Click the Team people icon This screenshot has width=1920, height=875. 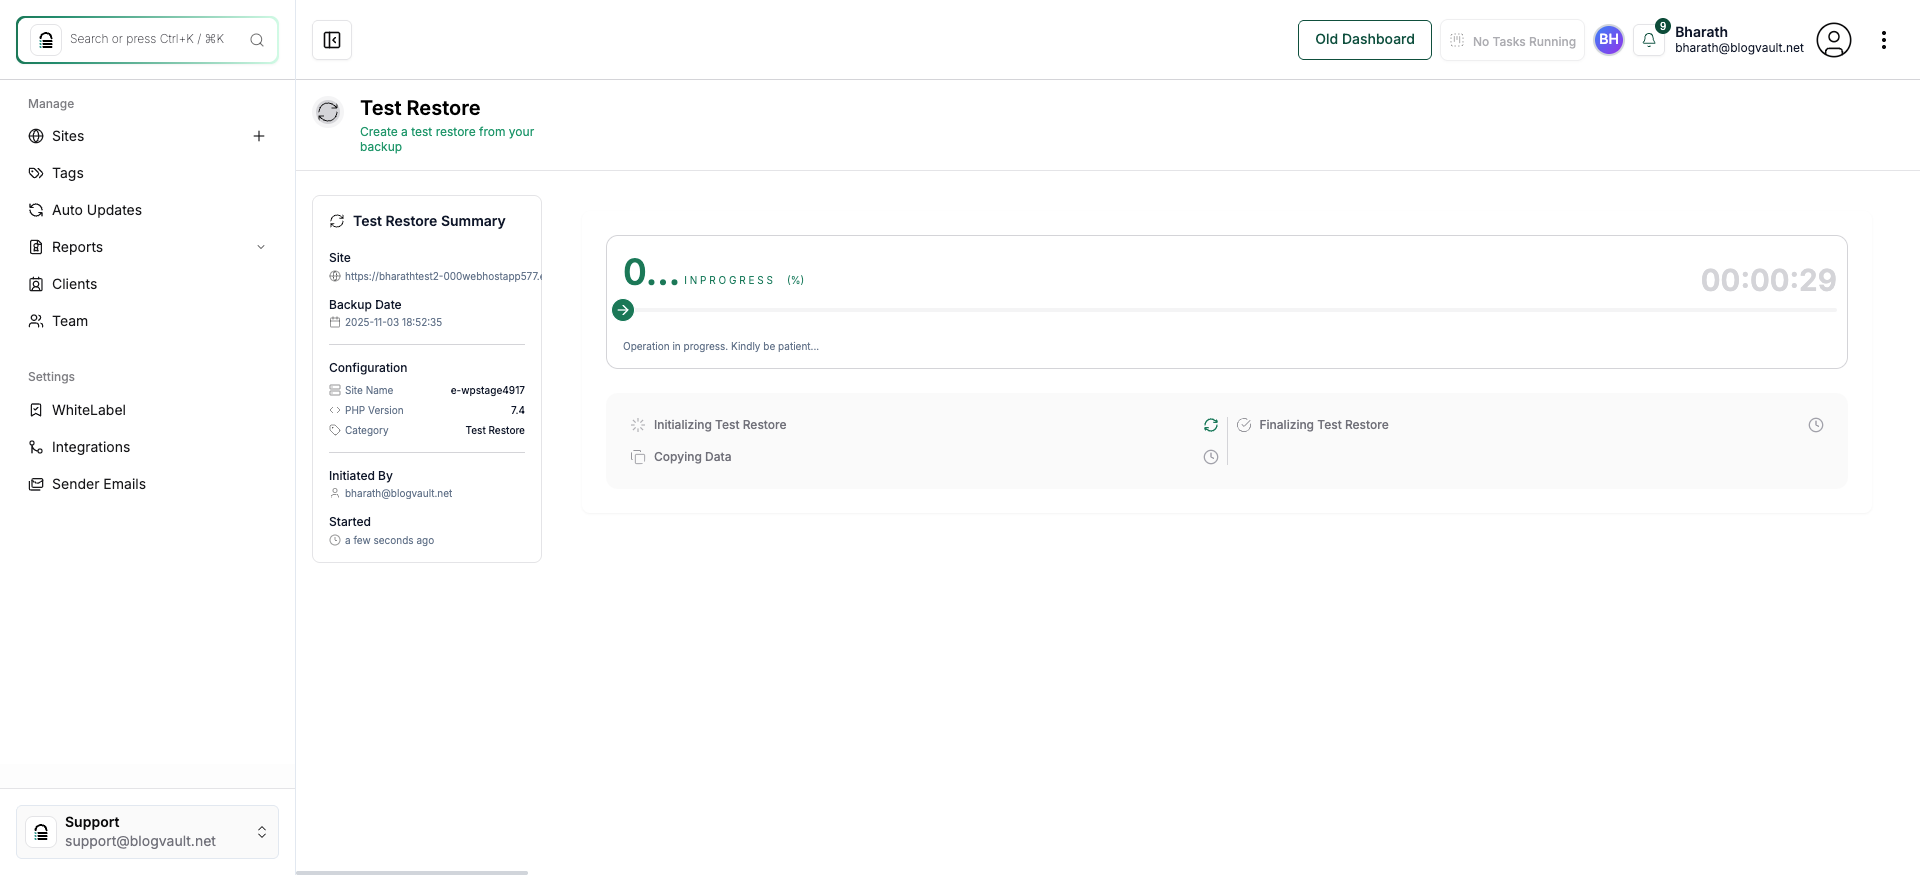pos(36,321)
